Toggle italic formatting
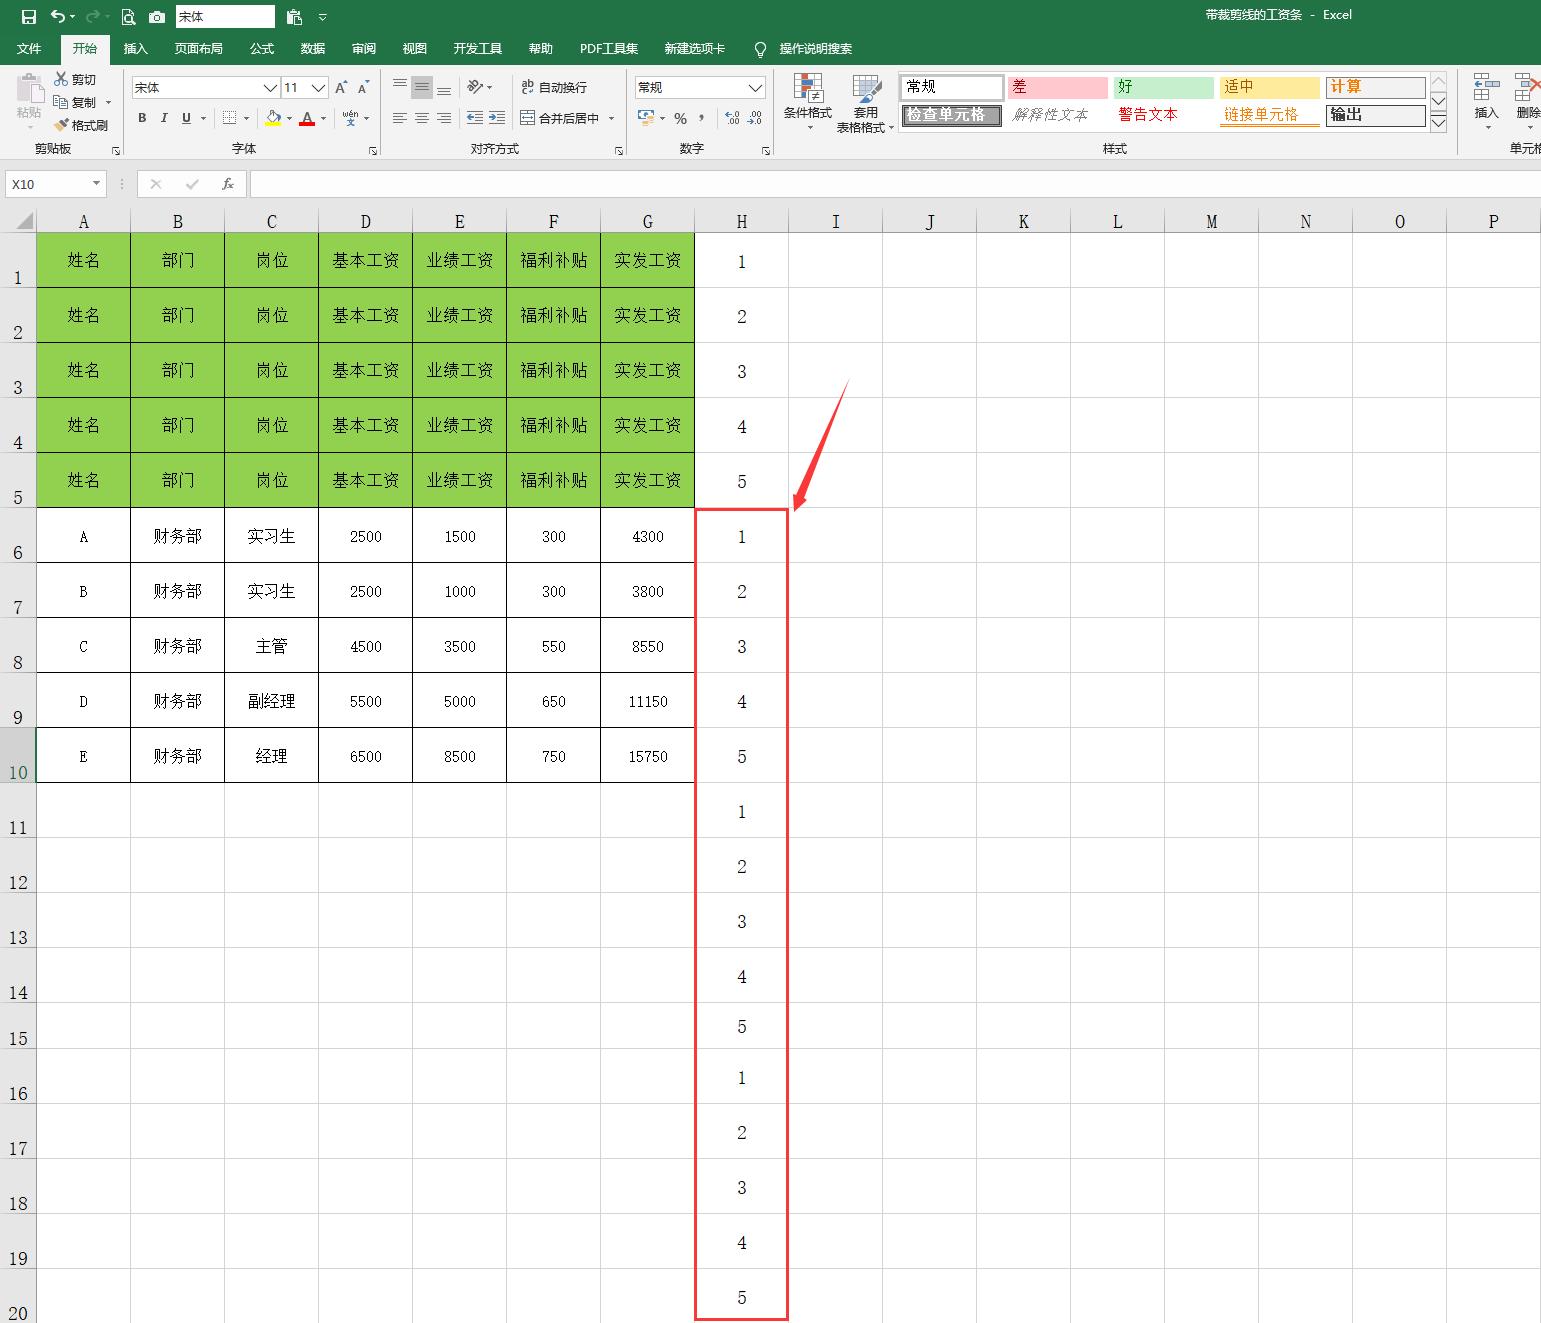The height and width of the screenshot is (1323, 1541). 164,118
